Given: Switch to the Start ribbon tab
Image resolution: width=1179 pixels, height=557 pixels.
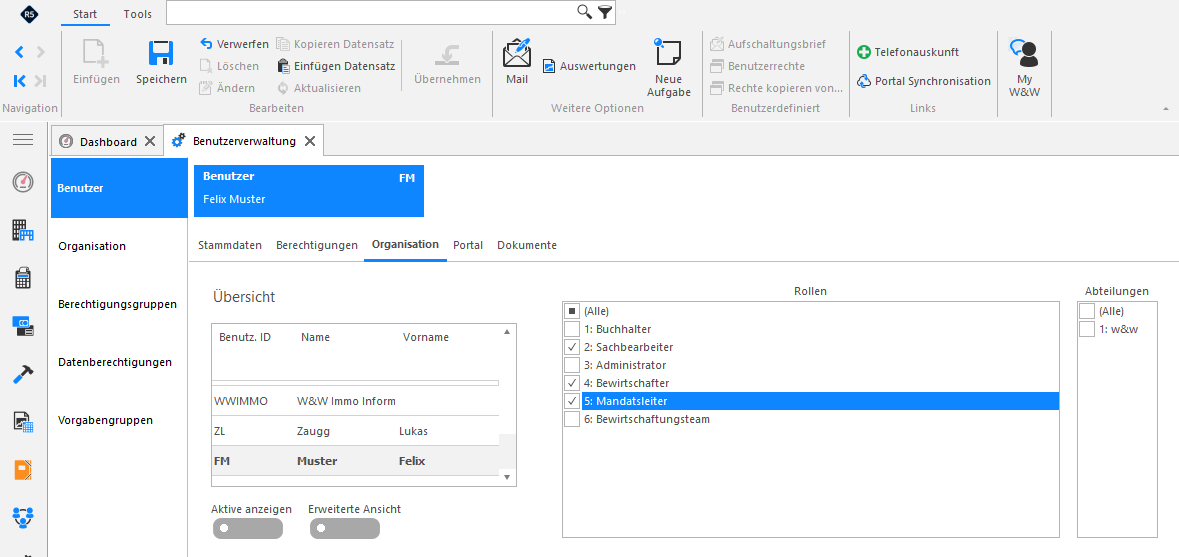Looking at the screenshot, I should click(85, 14).
